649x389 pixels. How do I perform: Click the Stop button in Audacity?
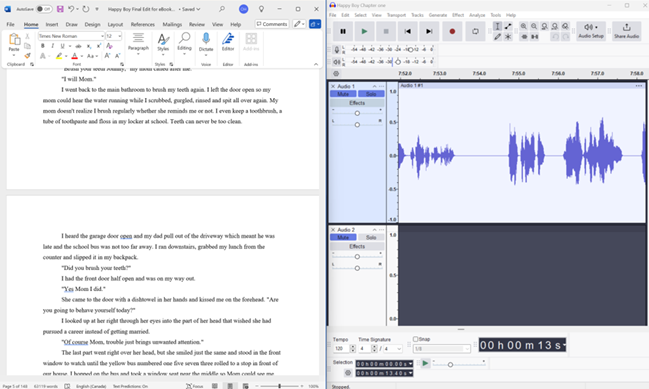(386, 31)
